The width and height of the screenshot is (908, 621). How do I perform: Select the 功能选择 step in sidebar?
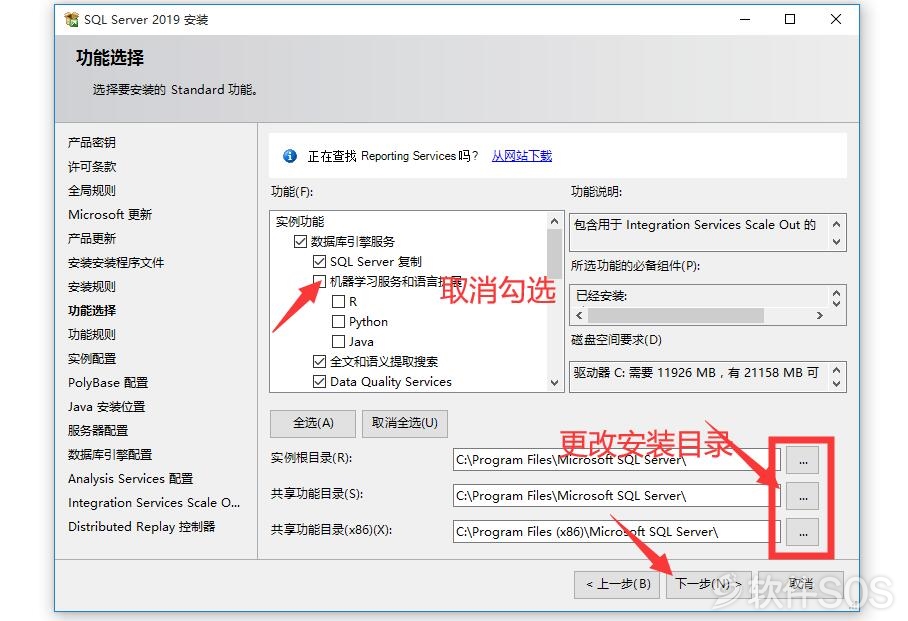(91, 310)
